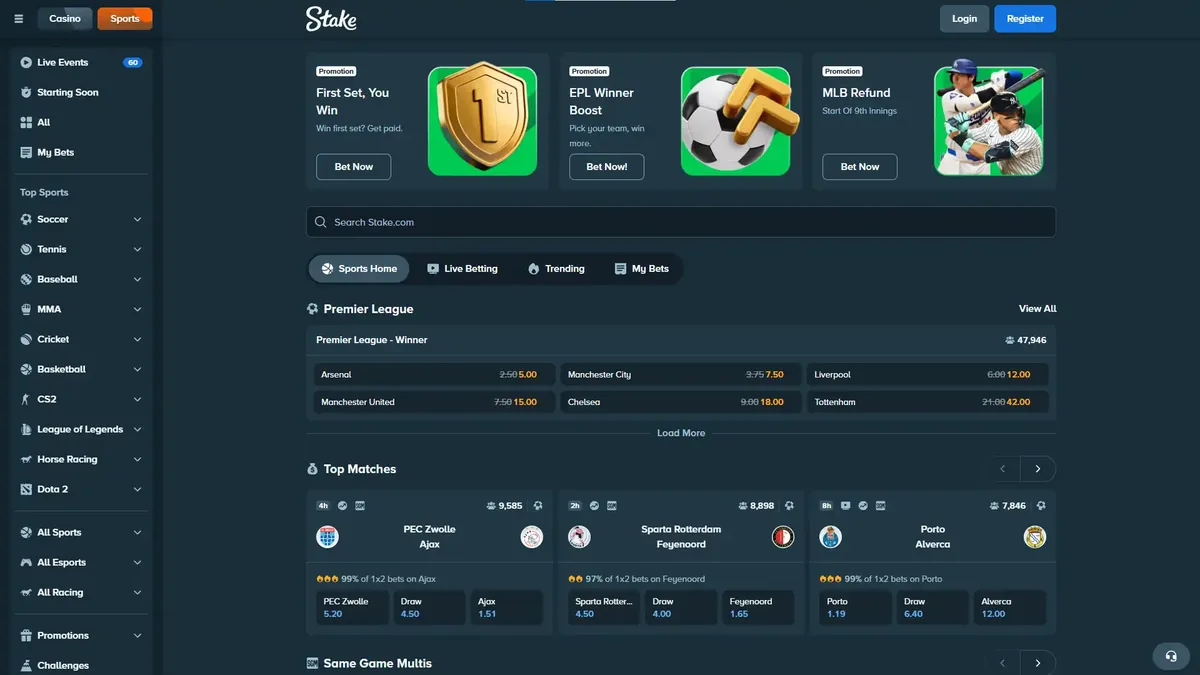1200x675 pixels.
Task: Expand the Tennis sidebar section
Action: (x=137, y=249)
